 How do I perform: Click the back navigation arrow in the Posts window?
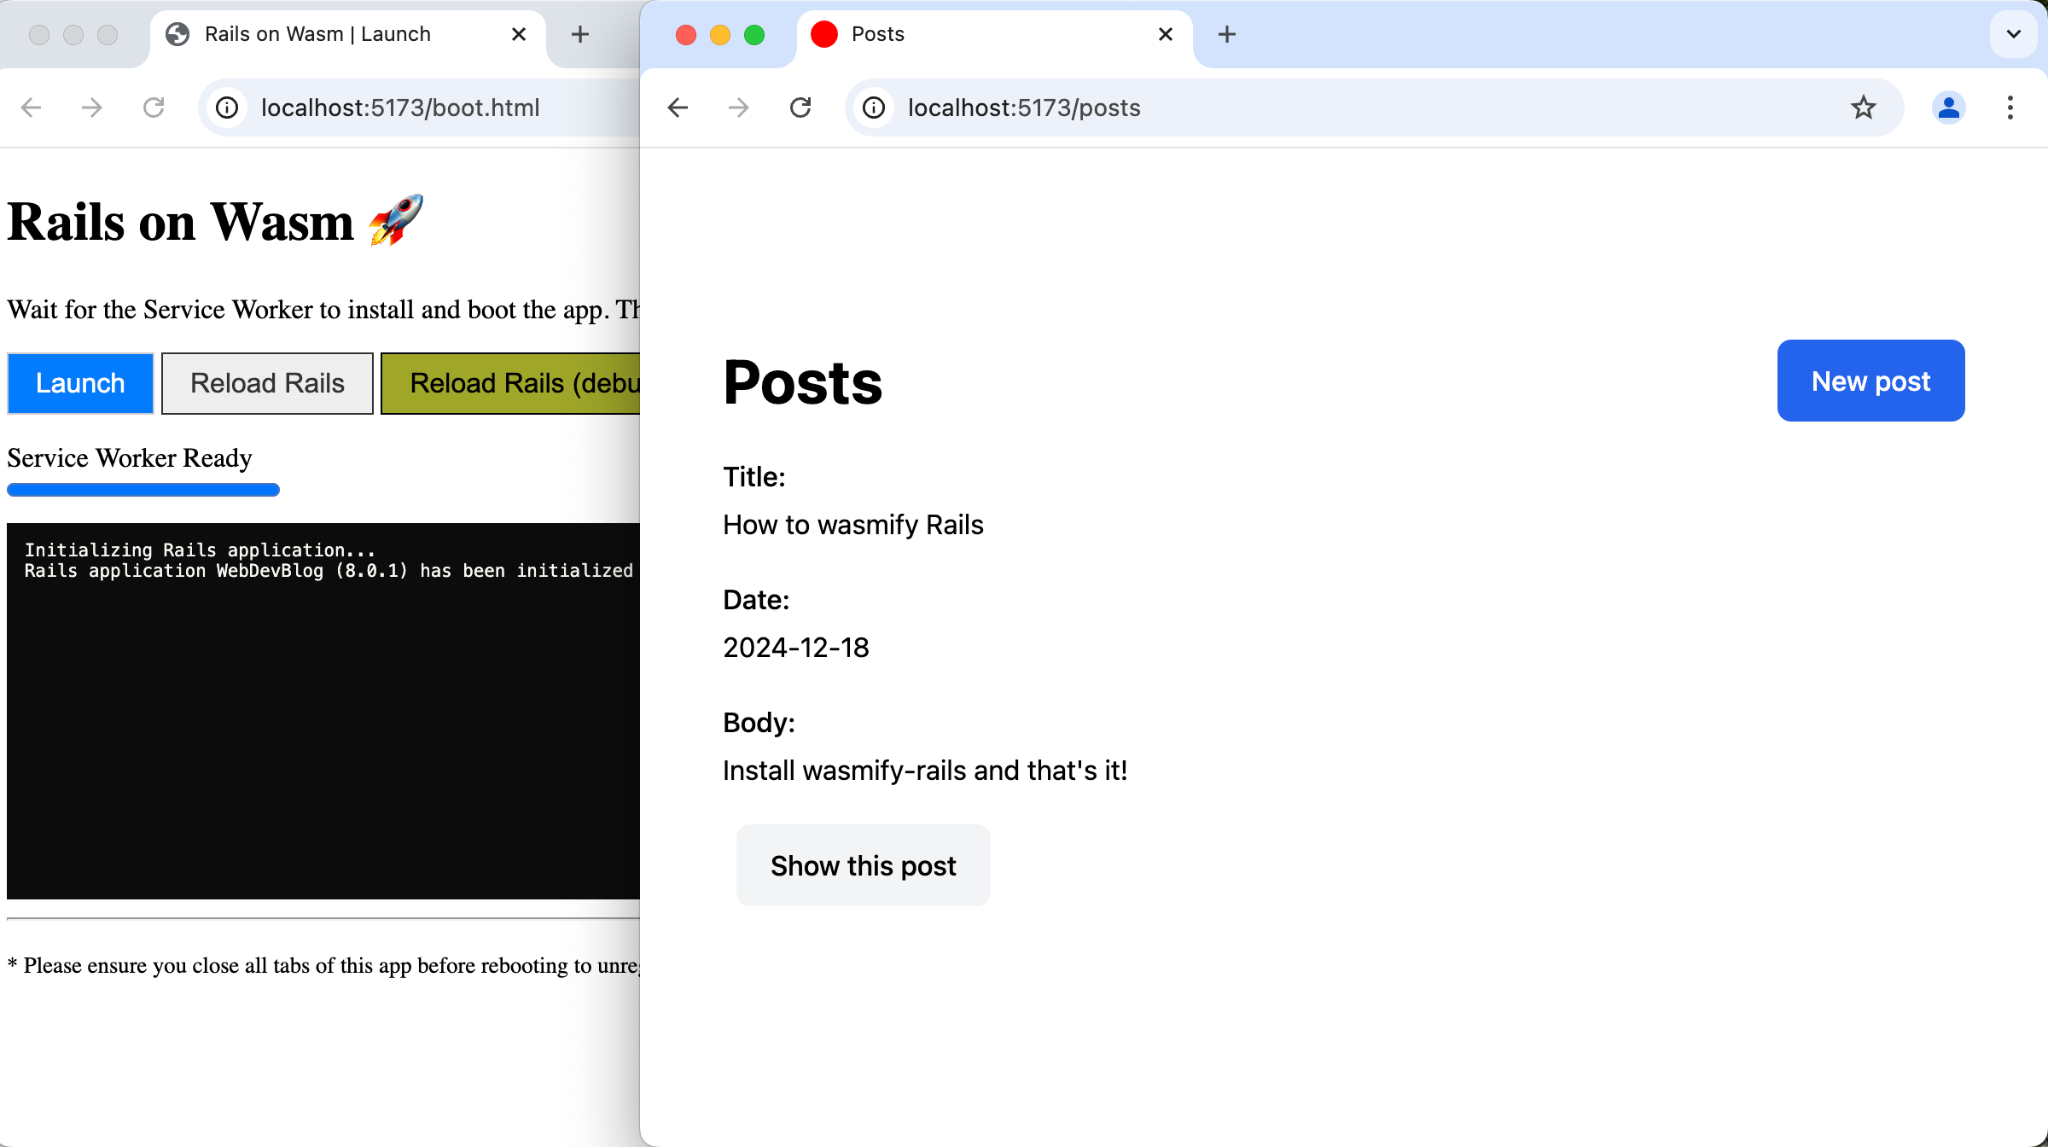point(677,107)
